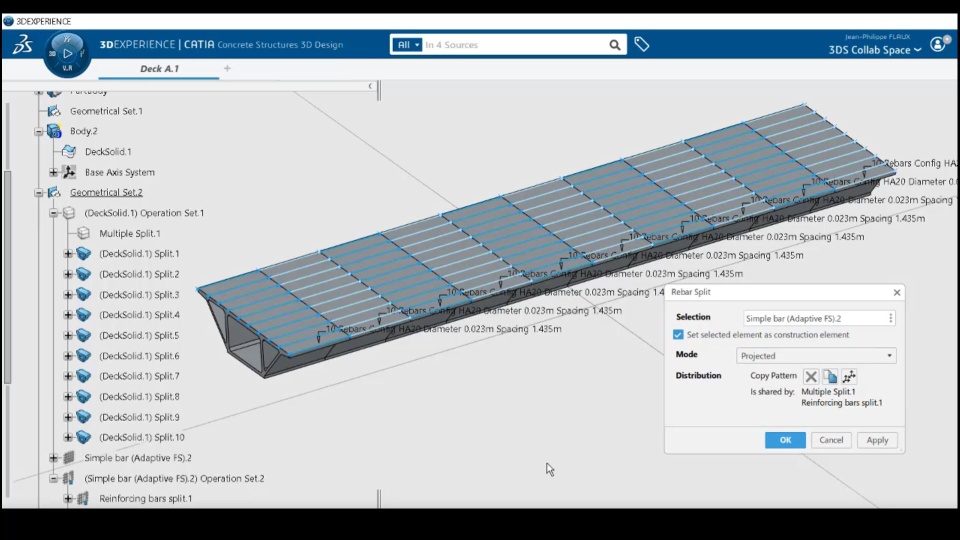Select Geometrical Set.1 label
The height and width of the screenshot is (540, 960).
tap(106, 111)
